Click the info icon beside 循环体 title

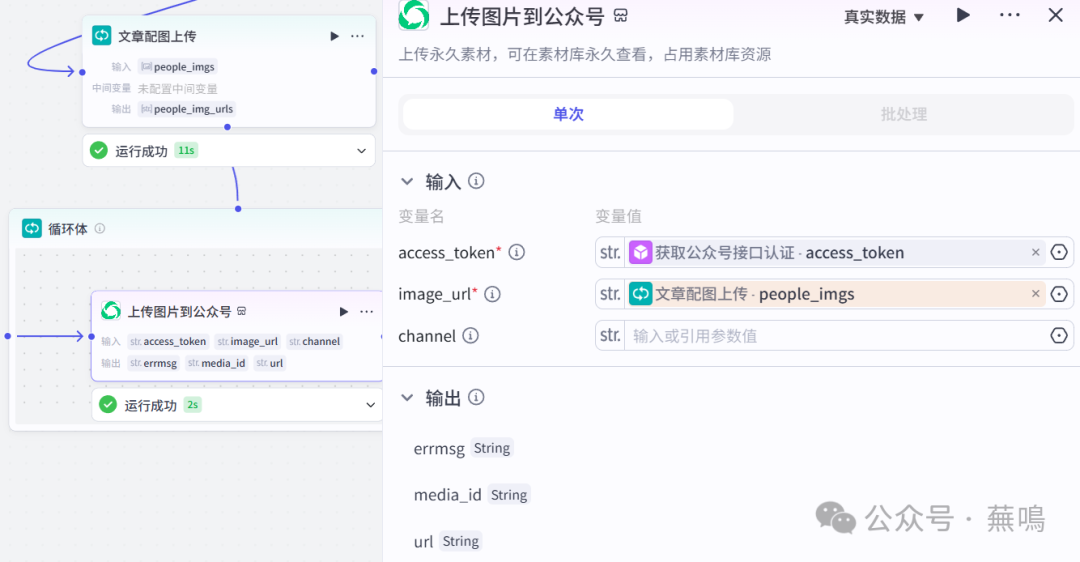click(x=100, y=229)
